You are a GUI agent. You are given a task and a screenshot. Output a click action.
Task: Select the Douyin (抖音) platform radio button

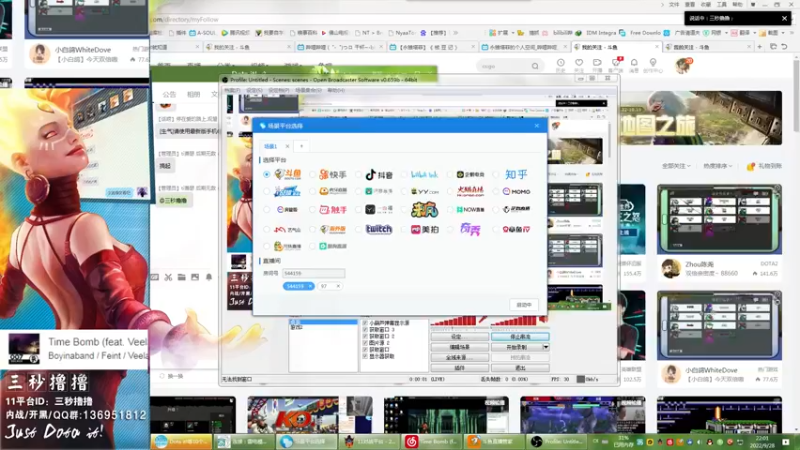(358, 174)
